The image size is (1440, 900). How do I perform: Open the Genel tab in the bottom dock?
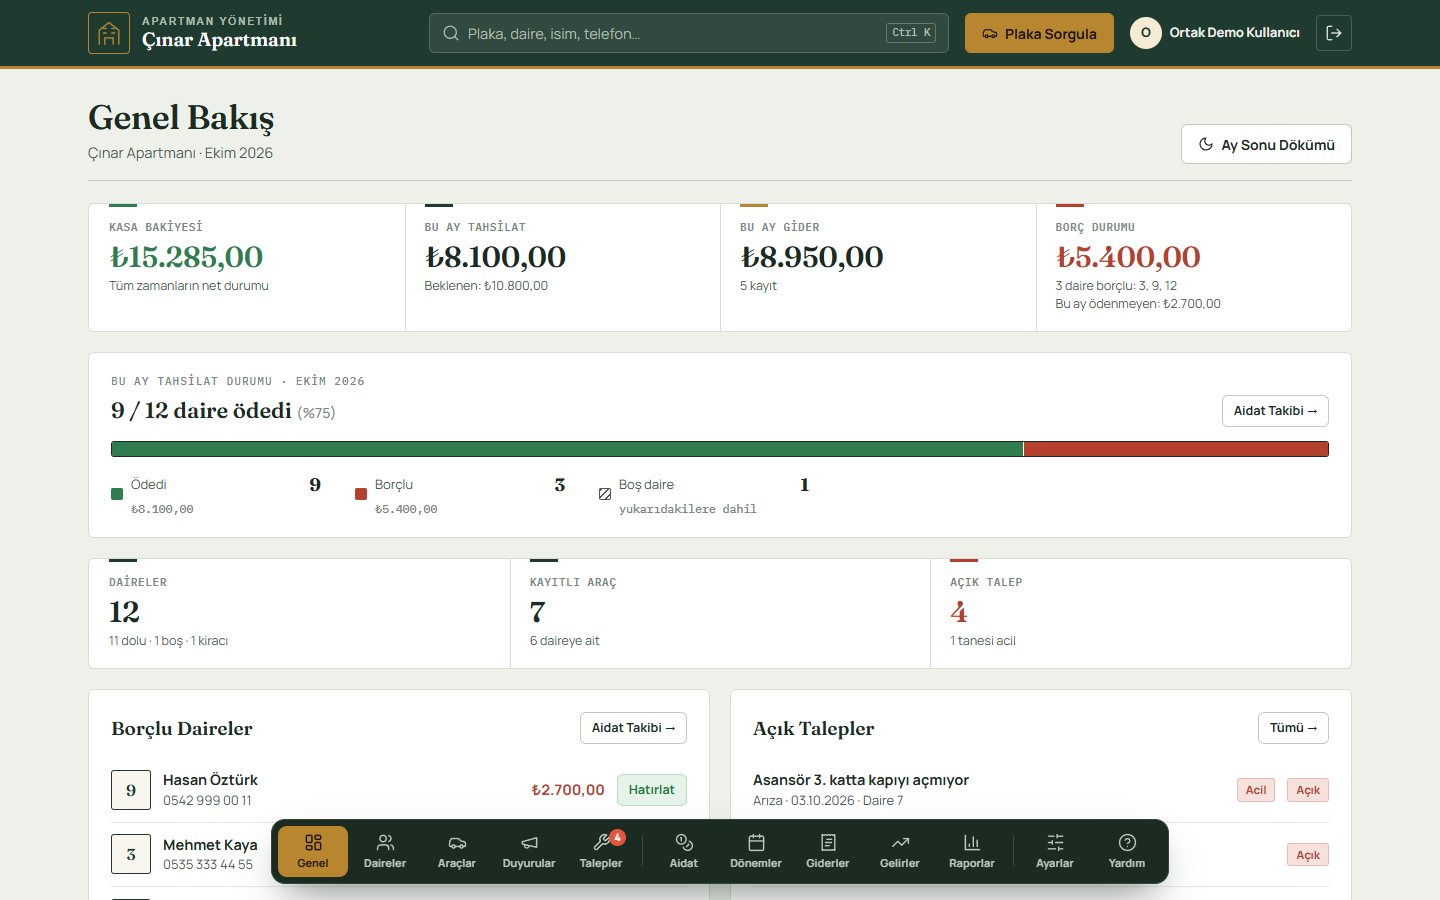[x=313, y=851]
